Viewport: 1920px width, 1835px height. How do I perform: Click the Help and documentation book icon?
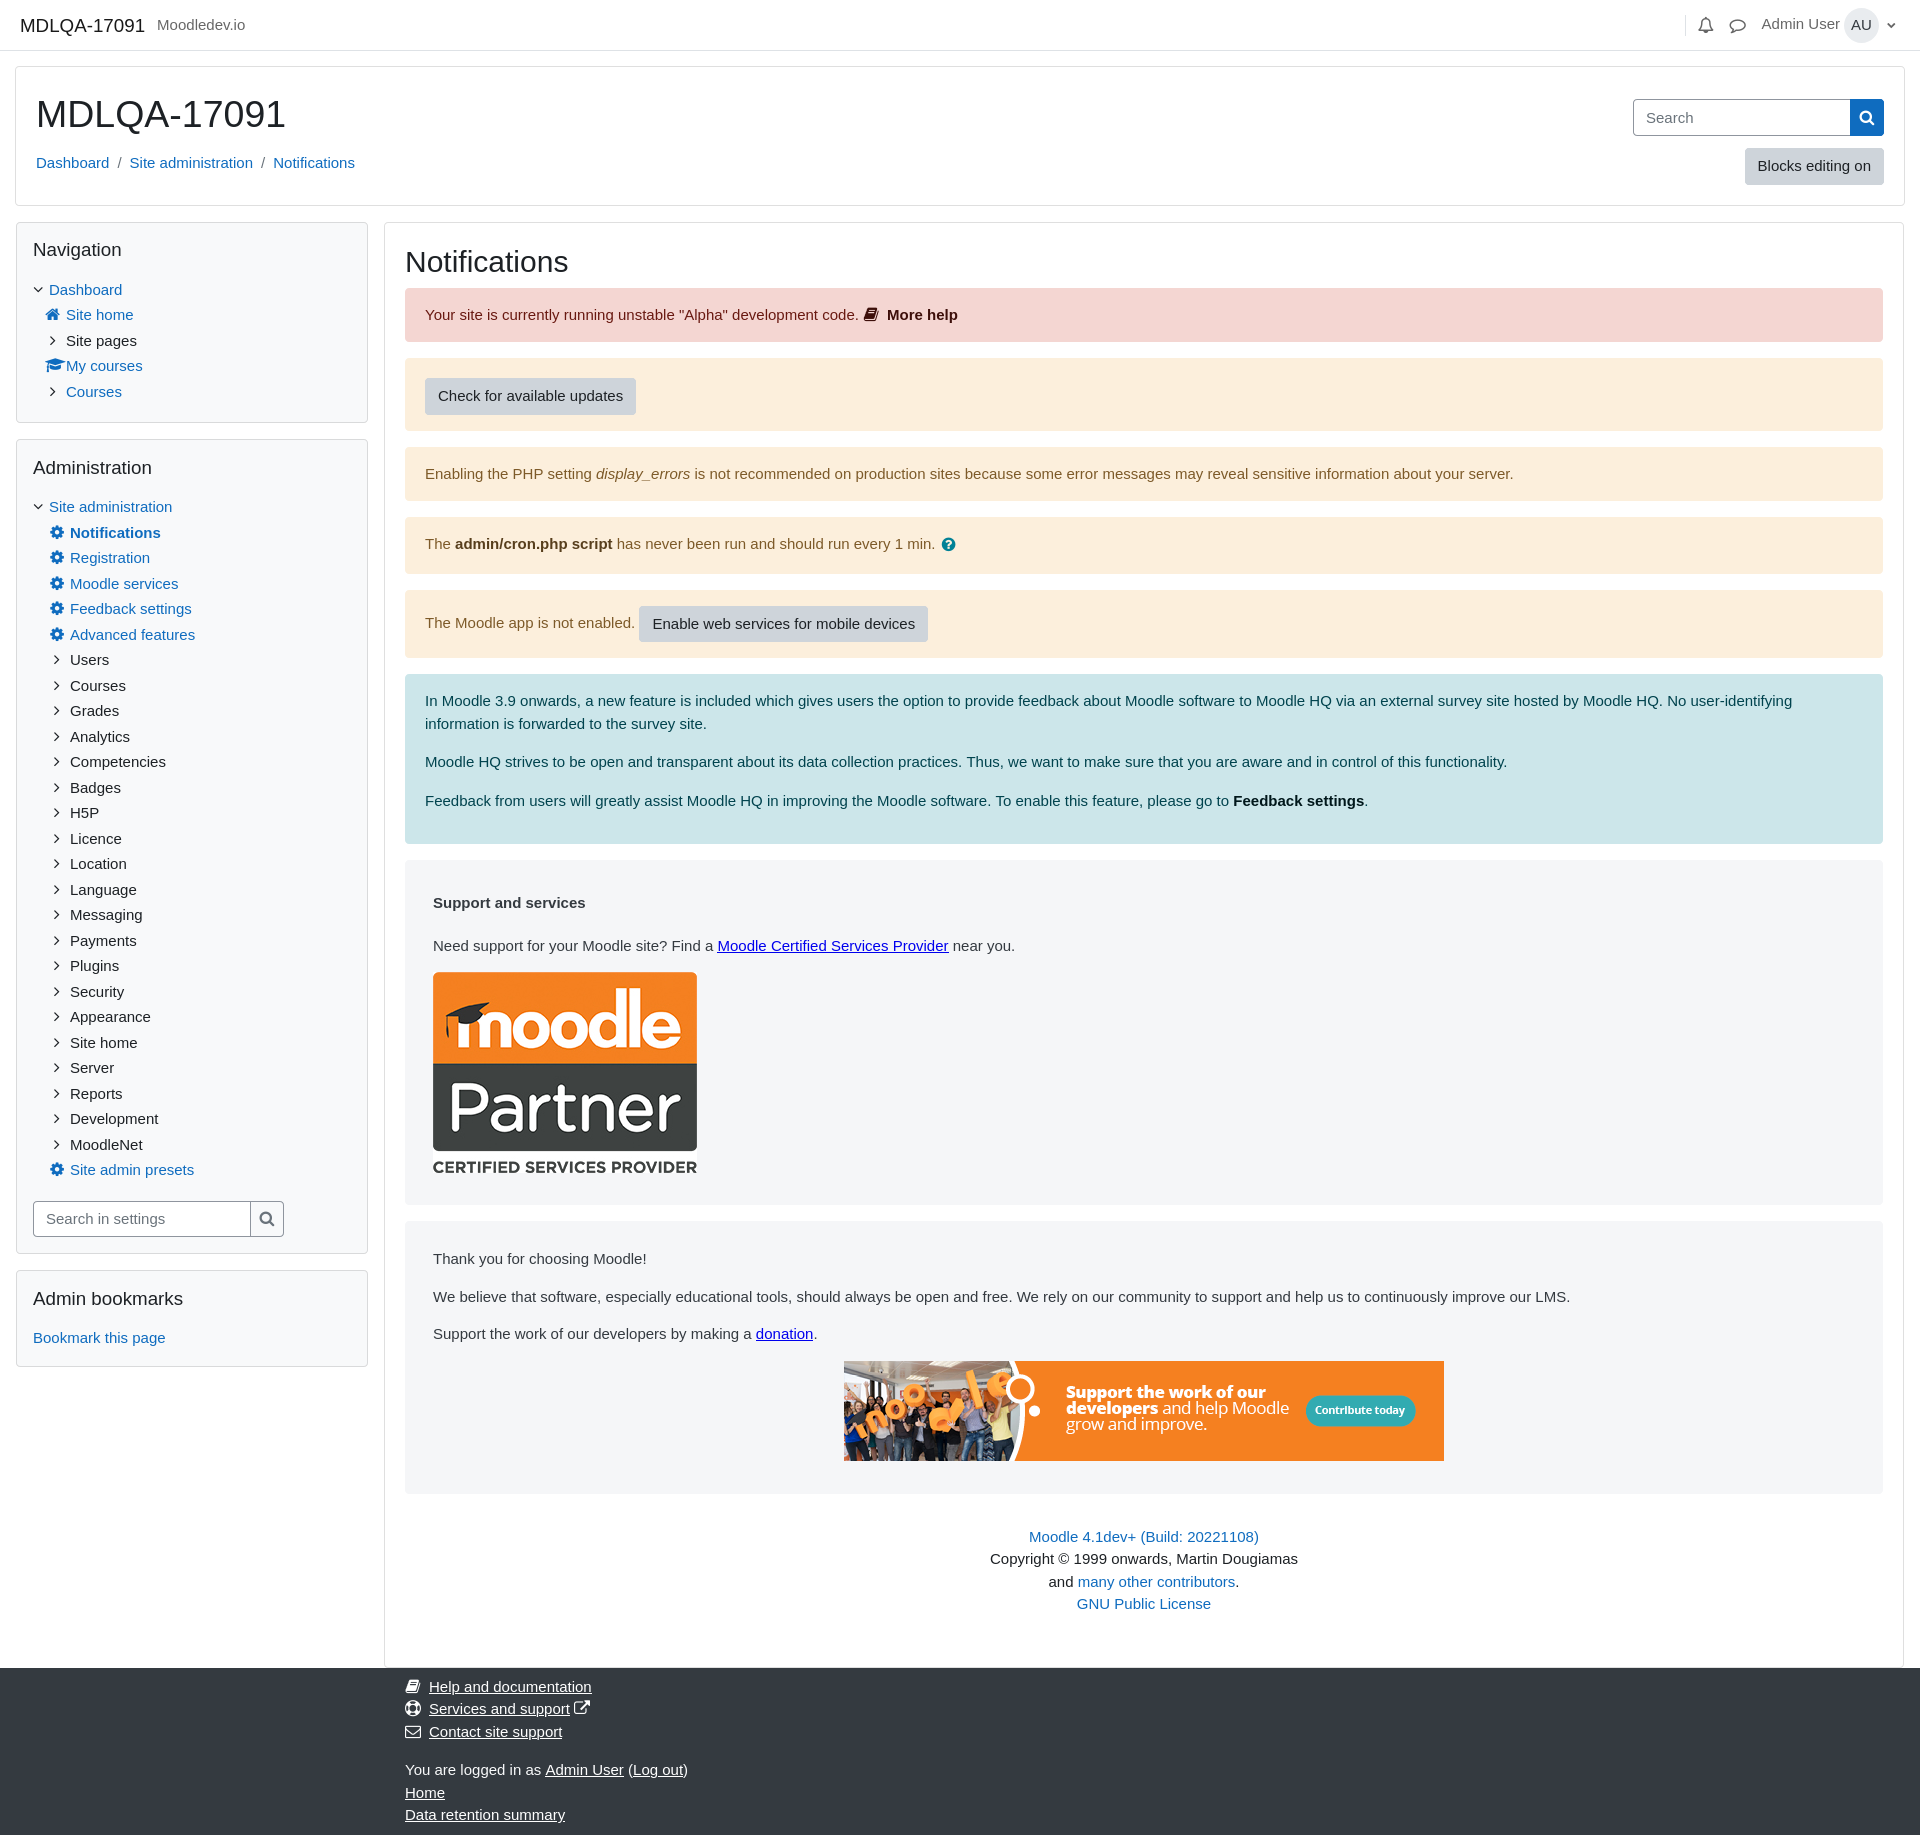tap(413, 1687)
